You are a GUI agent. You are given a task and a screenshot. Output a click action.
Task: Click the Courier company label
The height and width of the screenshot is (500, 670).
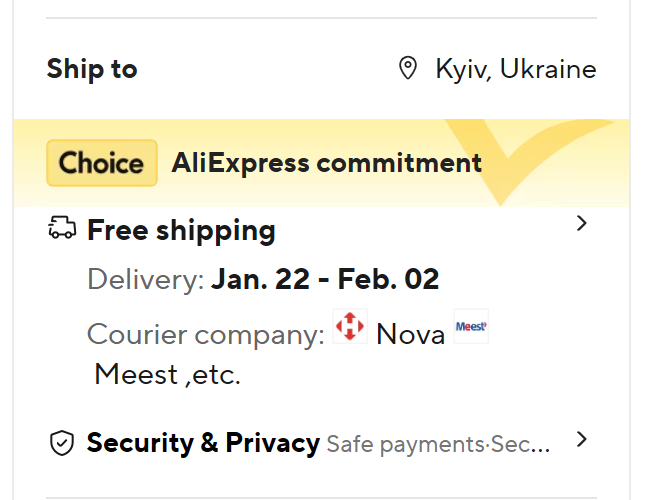click(205, 334)
